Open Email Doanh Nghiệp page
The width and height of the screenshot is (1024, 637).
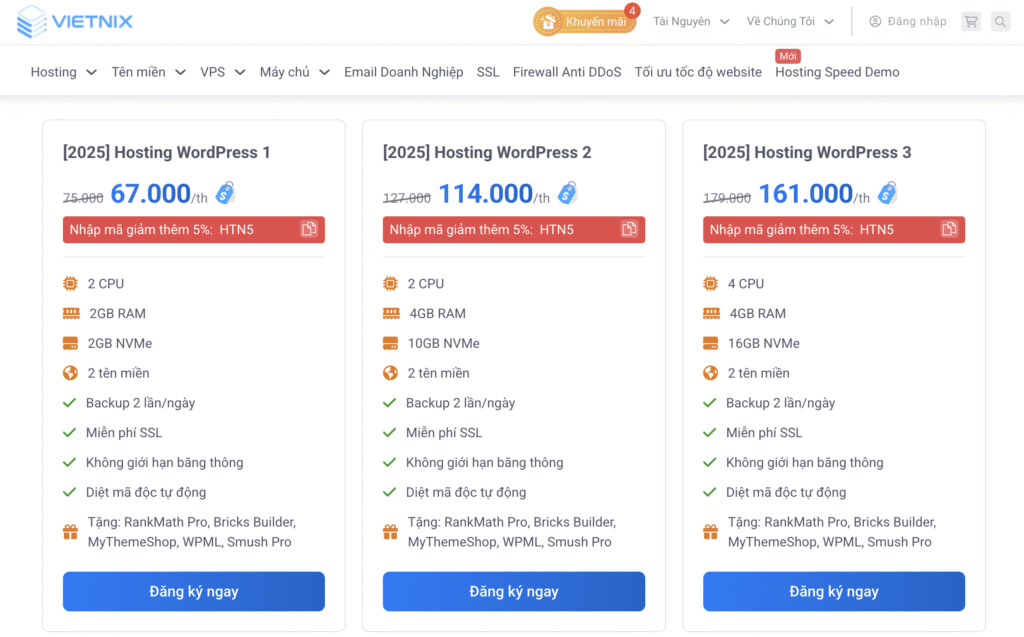tap(403, 72)
